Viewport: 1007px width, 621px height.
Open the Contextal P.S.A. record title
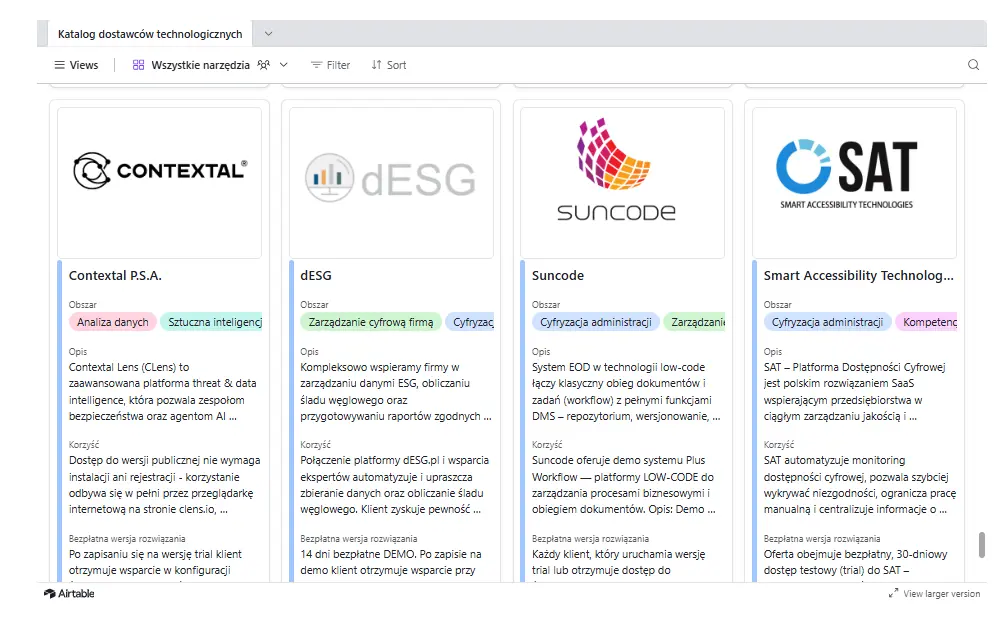(115, 276)
